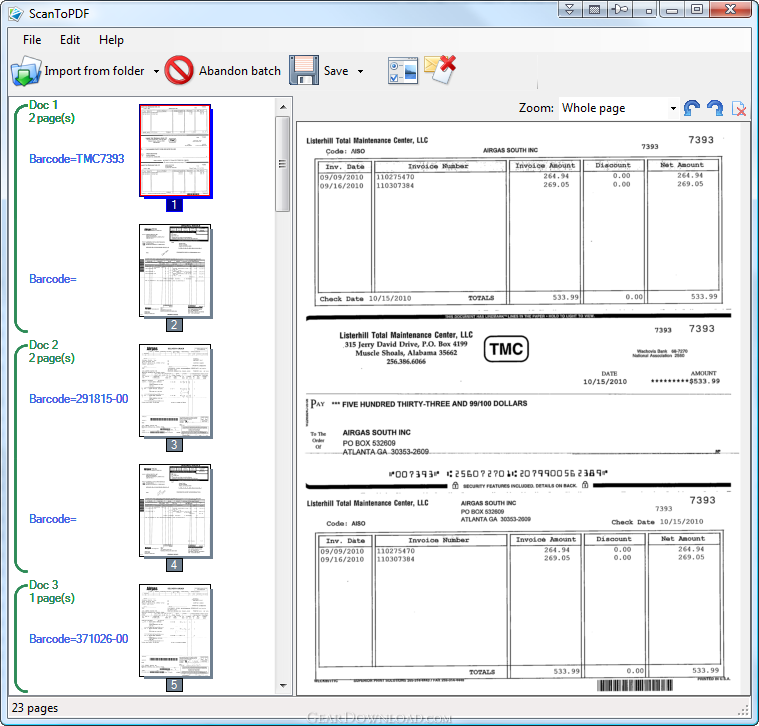Expand the Import from folder dropdown arrow
This screenshot has width=759, height=726.
tap(156, 72)
